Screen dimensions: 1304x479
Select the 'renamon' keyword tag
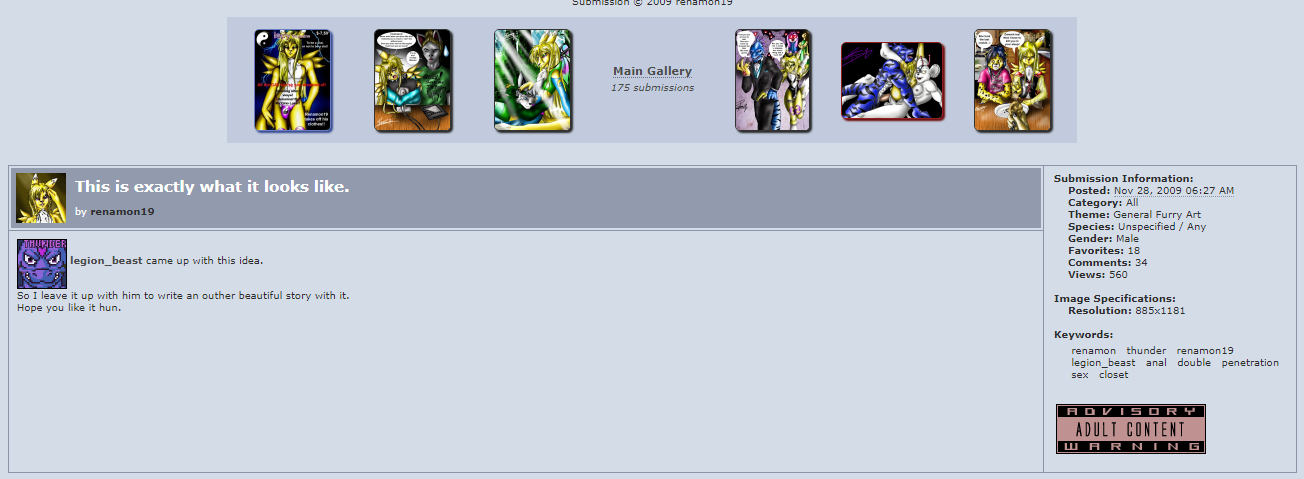[1093, 351]
